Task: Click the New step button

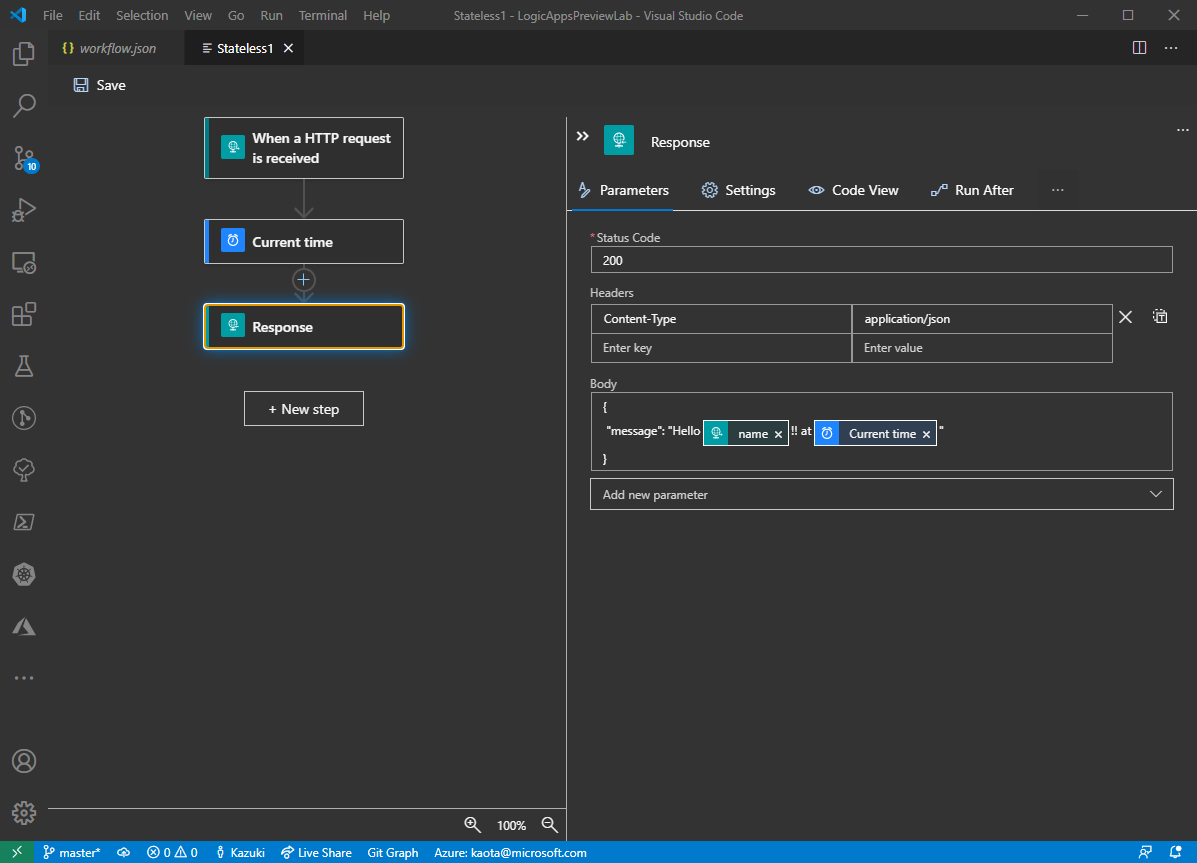Action: pyautogui.click(x=304, y=409)
